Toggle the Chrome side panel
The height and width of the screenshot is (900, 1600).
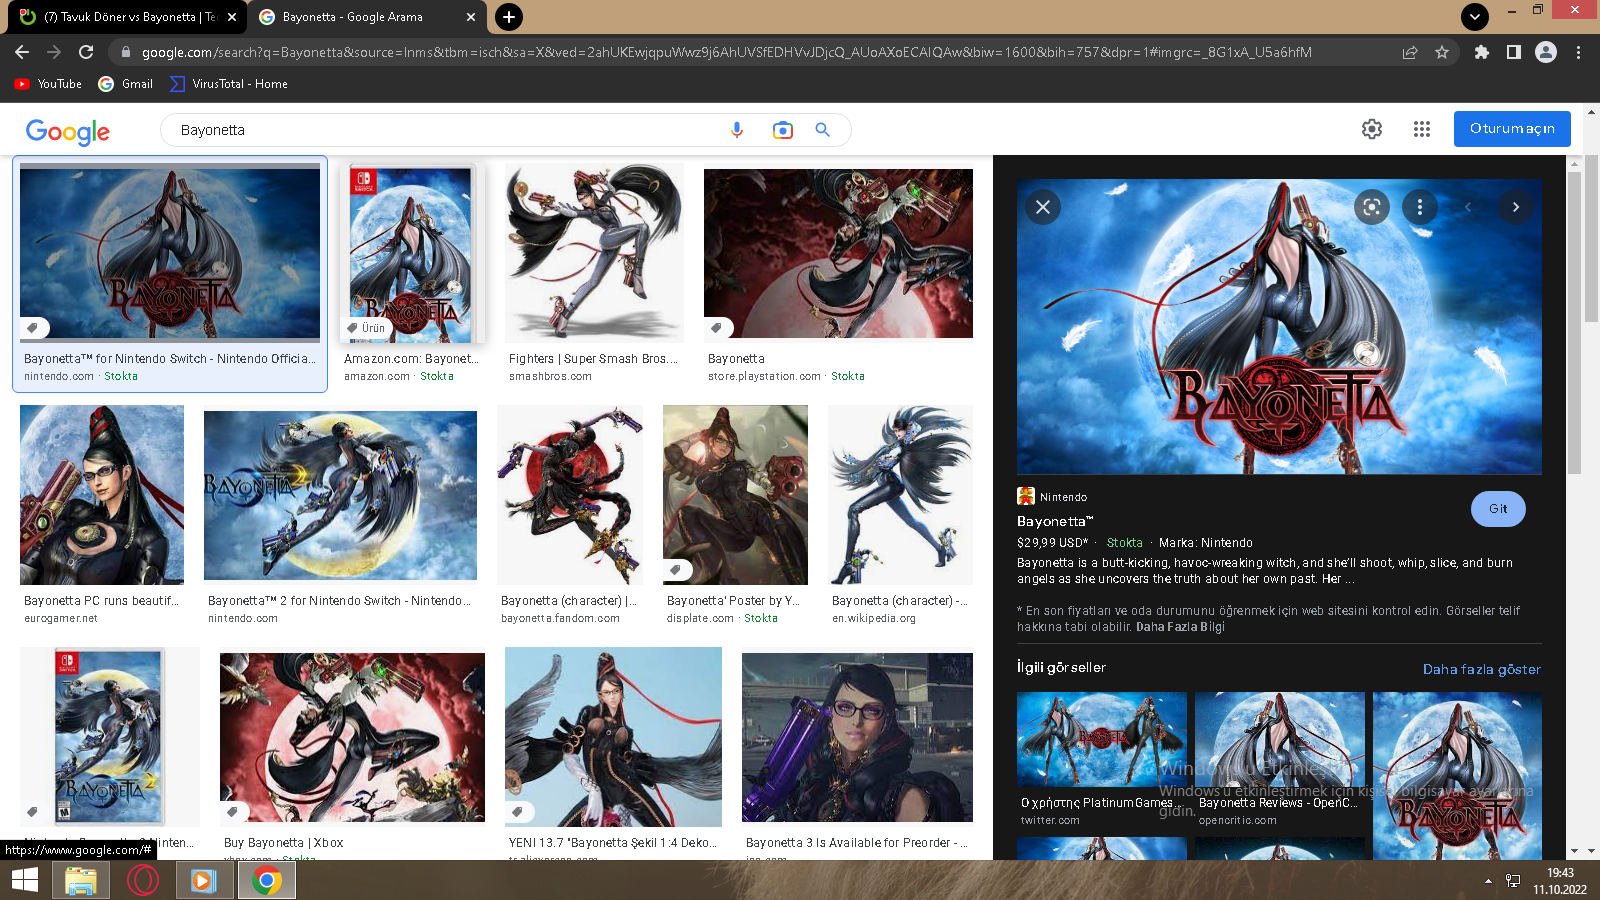tap(1514, 52)
